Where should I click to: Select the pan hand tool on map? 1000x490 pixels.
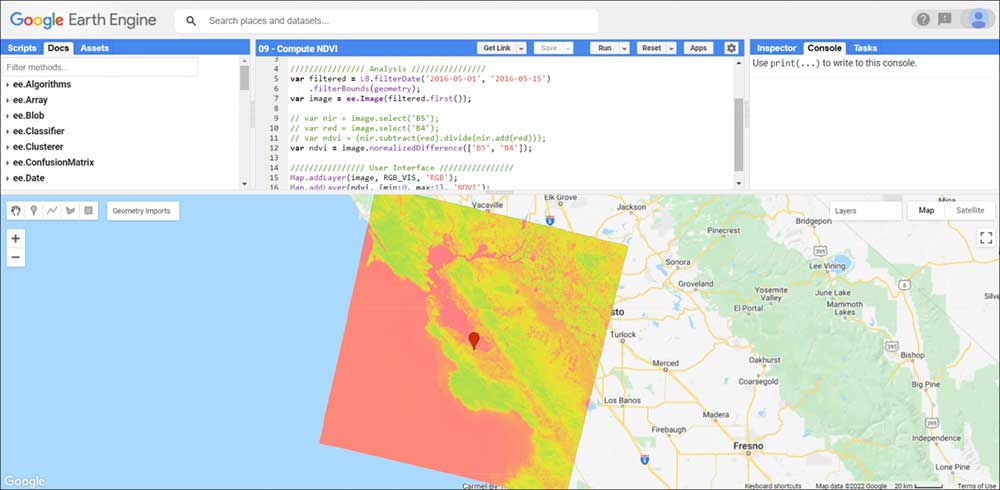(16, 211)
